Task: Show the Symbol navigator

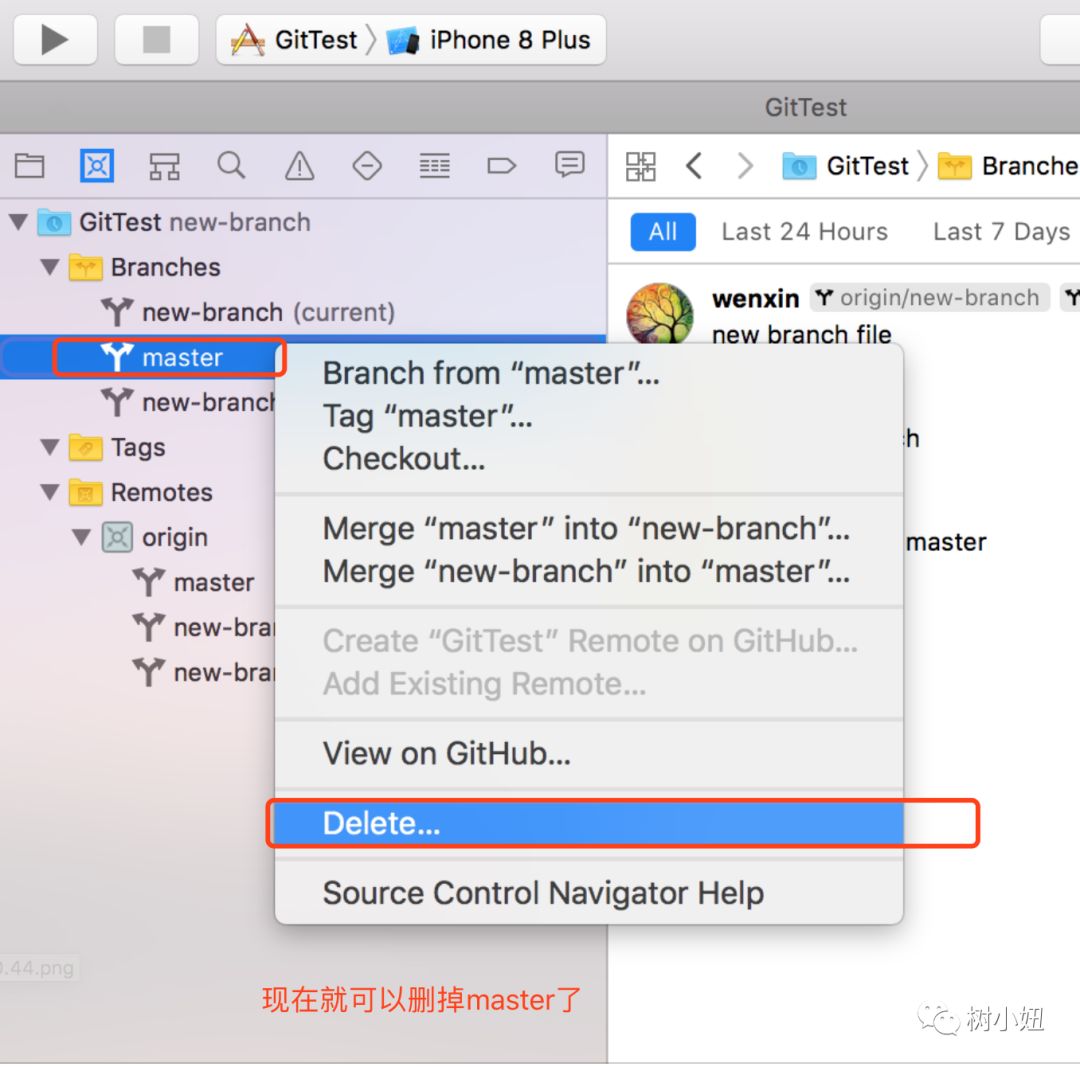Action: click(x=165, y=165)
